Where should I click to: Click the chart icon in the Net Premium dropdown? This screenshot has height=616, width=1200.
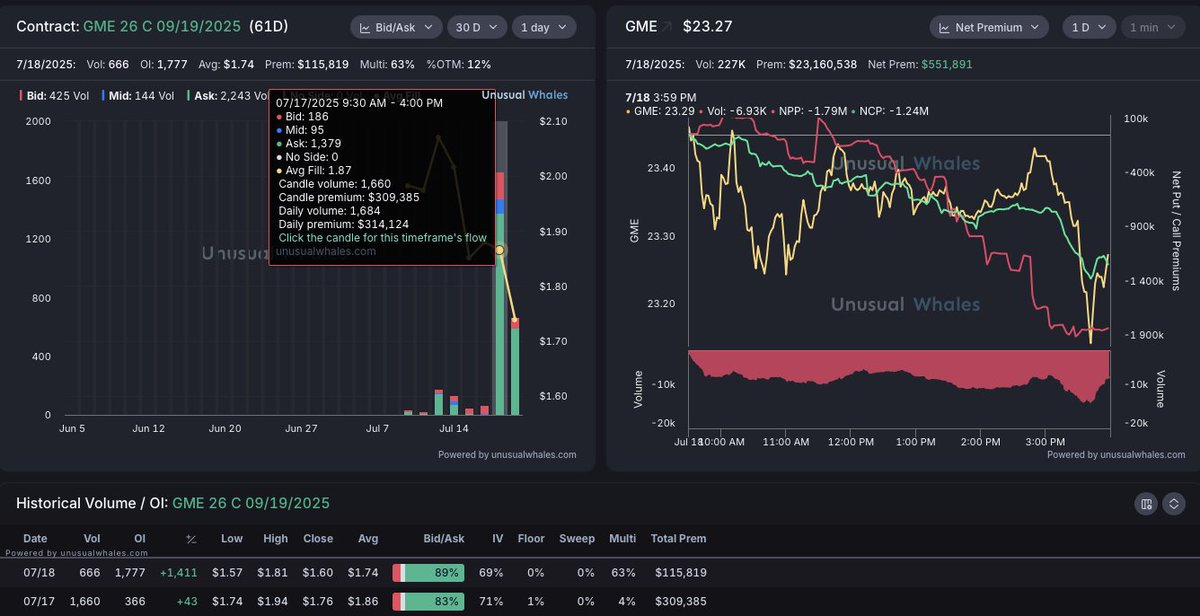943,27
